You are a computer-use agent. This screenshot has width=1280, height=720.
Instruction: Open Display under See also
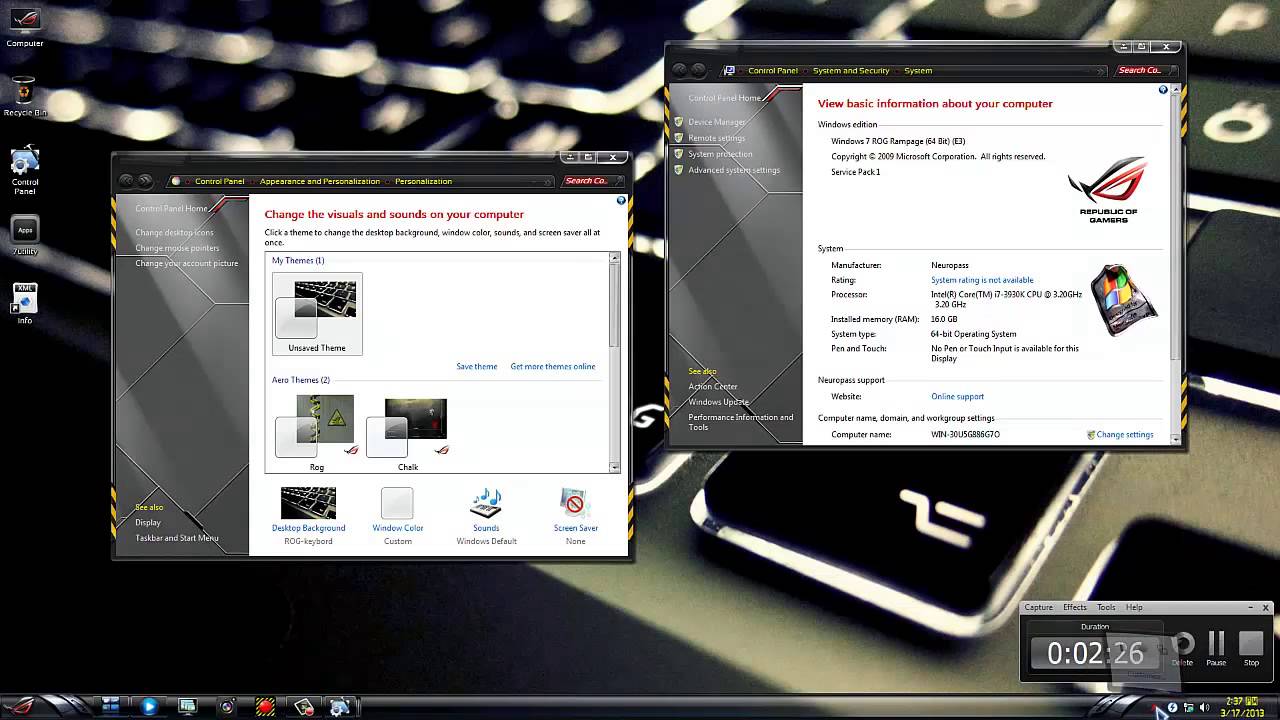(148, 522)
